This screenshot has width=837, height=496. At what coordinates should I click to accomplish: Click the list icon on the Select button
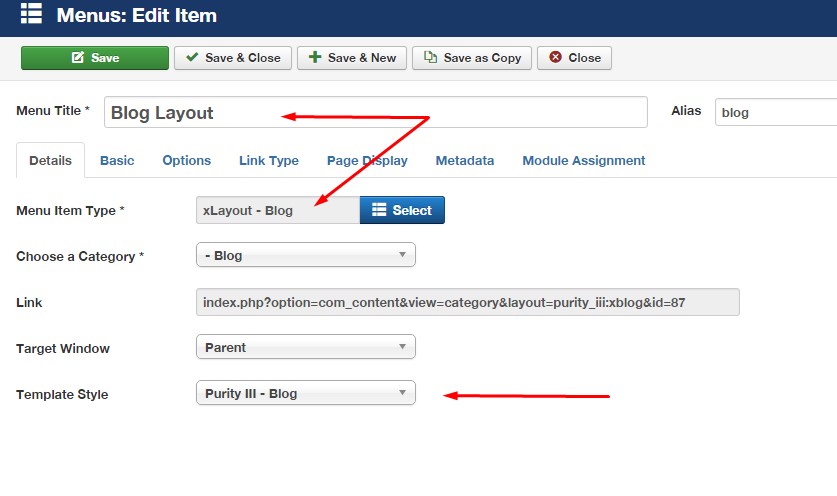(x=378, y=210)
